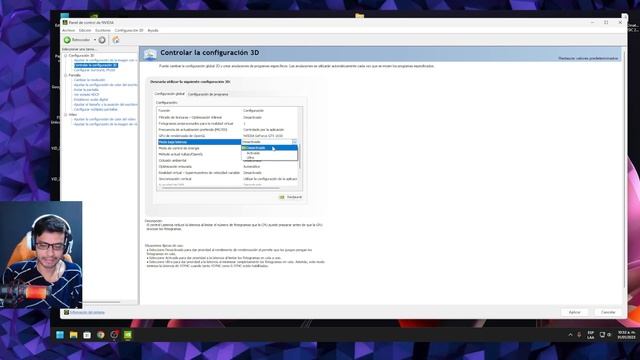Click the settings list horizontal scrollbar
Viewport: 640px width, 360px height.
tap(220, 188)
